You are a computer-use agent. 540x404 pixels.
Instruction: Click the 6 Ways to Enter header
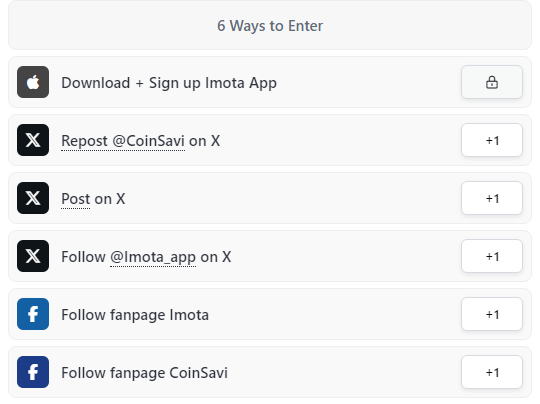pos(270,25)
